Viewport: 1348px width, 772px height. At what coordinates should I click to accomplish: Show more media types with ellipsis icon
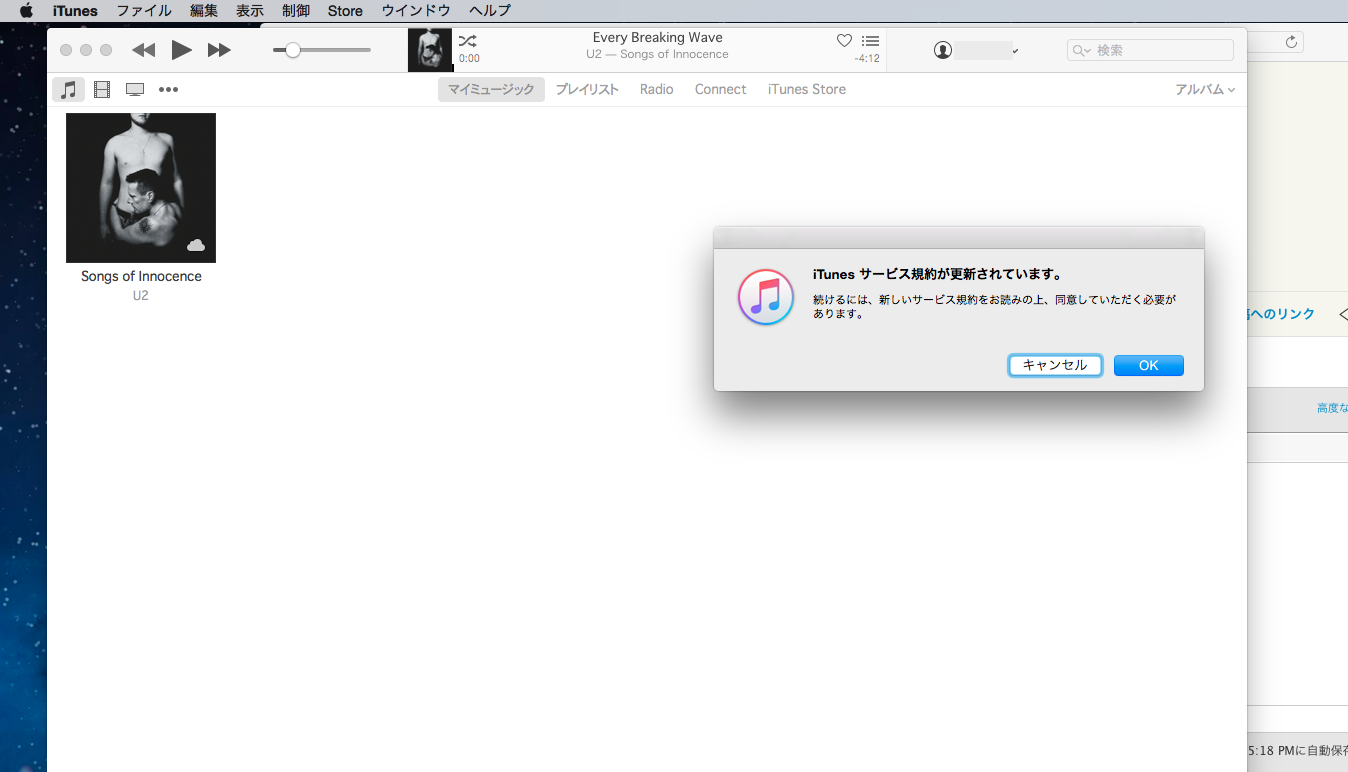[x=168, y=89]
